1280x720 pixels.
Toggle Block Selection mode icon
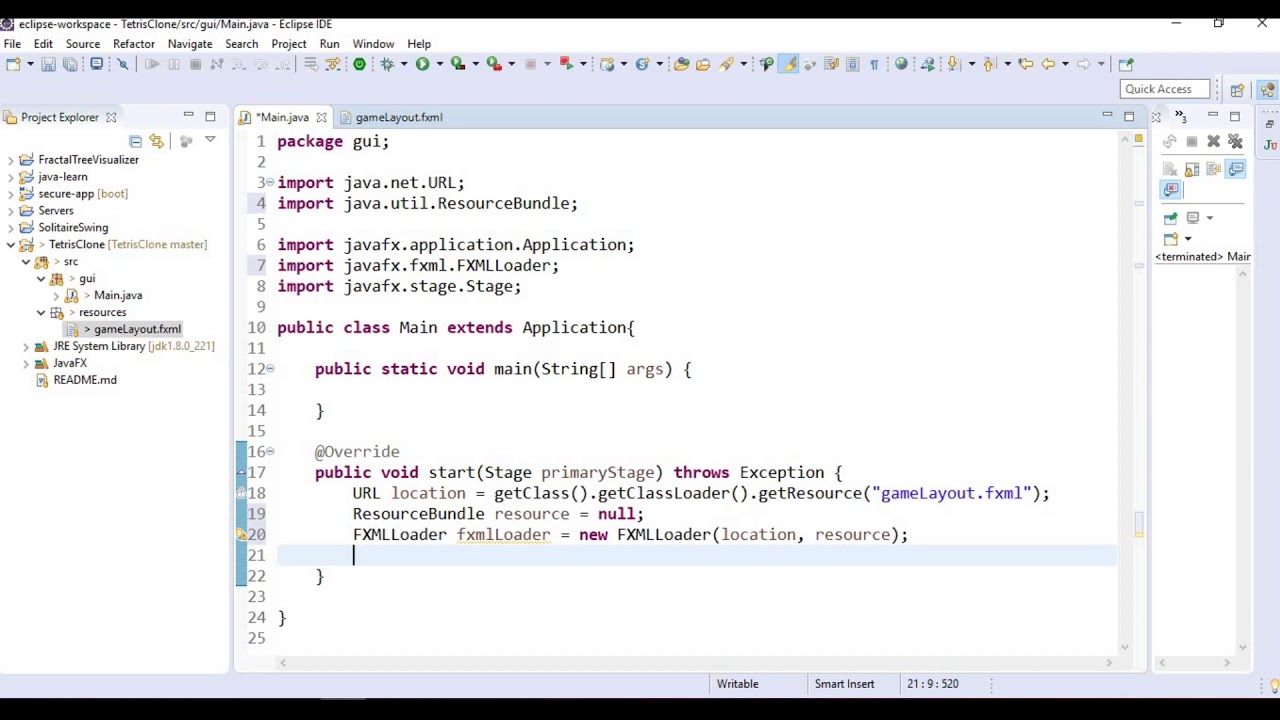coord(852,64)
